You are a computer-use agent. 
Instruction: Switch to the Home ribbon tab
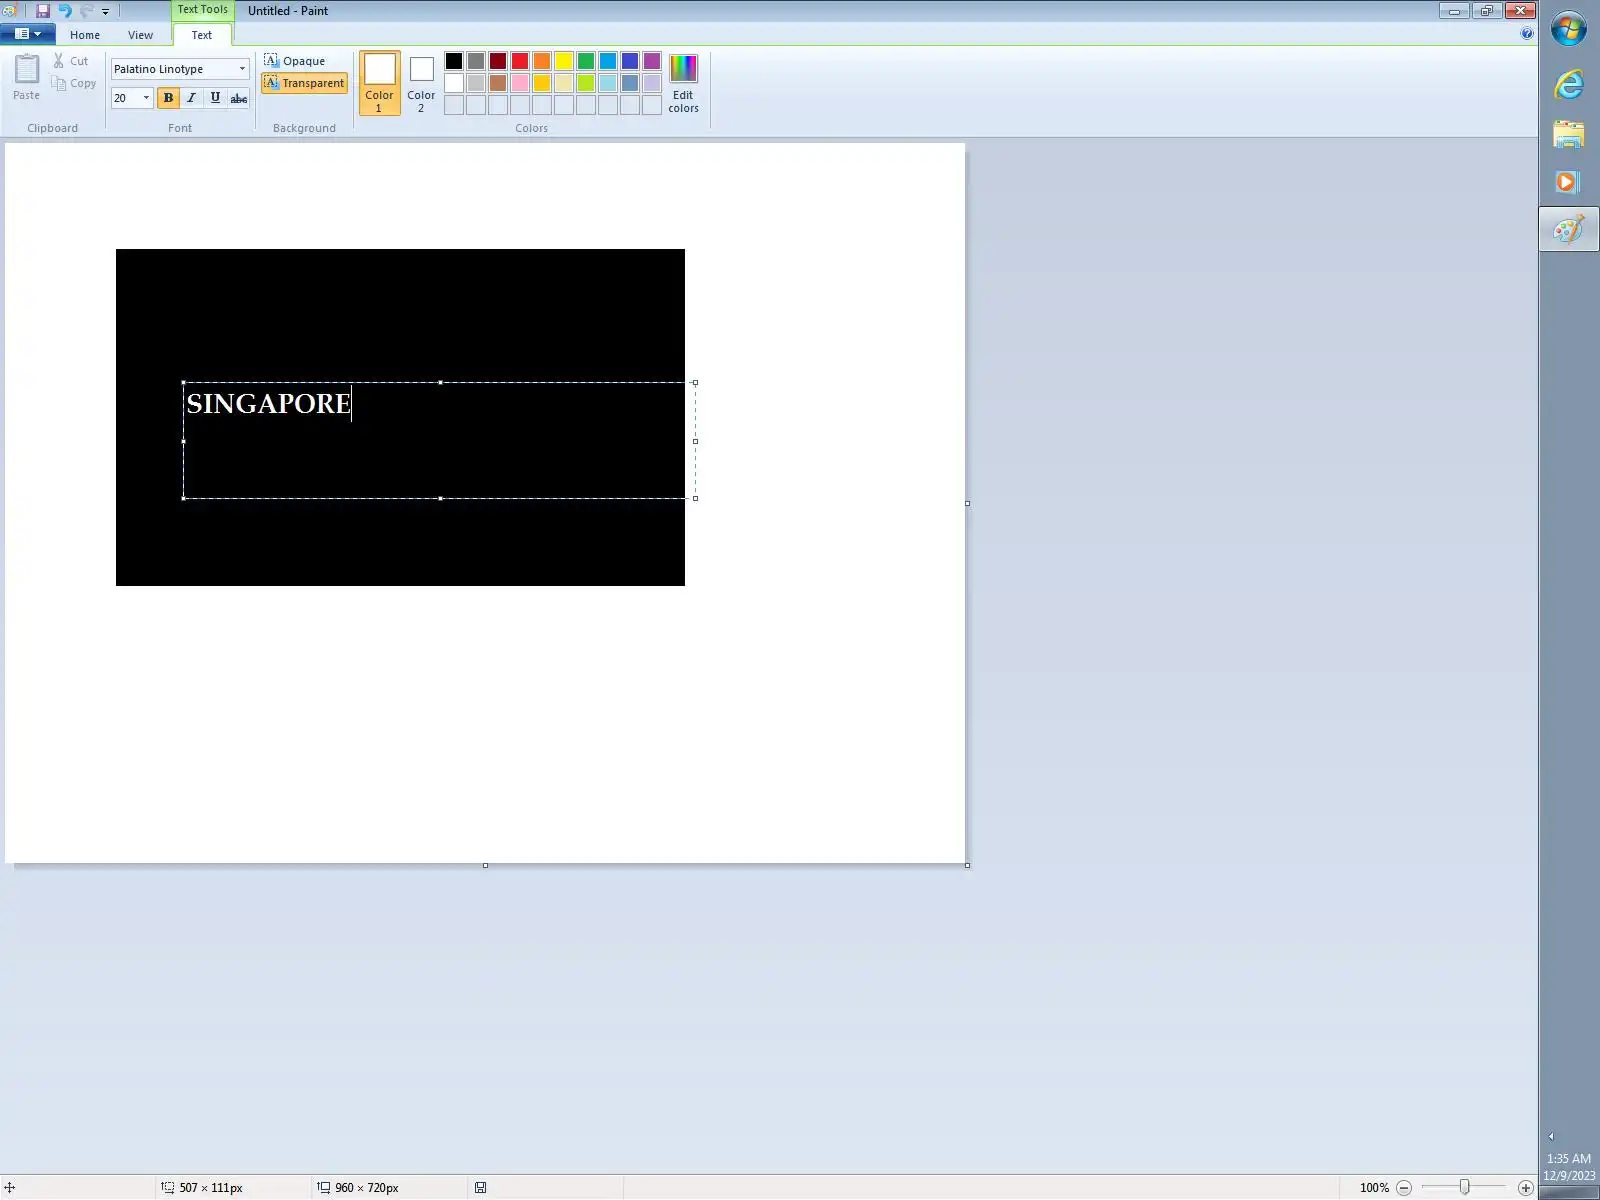click(85, 35)
